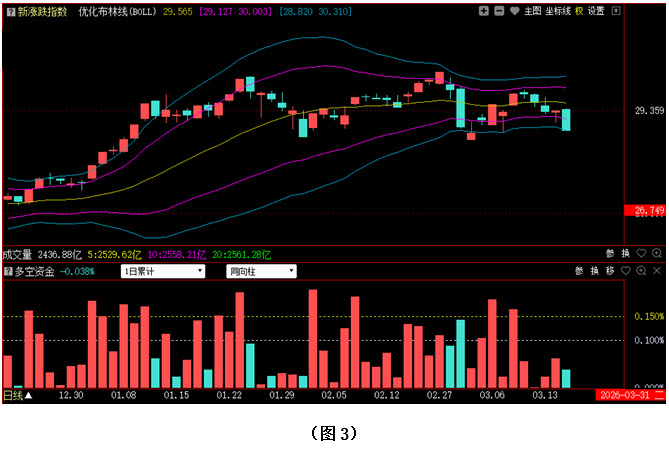Open the 同向柱 dropdown
This screenshot has height=453, width=669.
261,271
